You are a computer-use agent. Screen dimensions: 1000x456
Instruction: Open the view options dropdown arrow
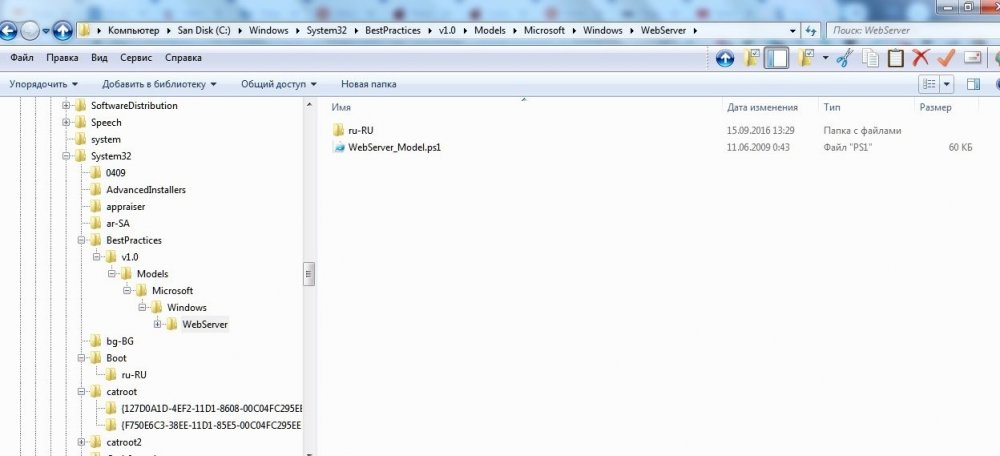click(x=946, y=84)
